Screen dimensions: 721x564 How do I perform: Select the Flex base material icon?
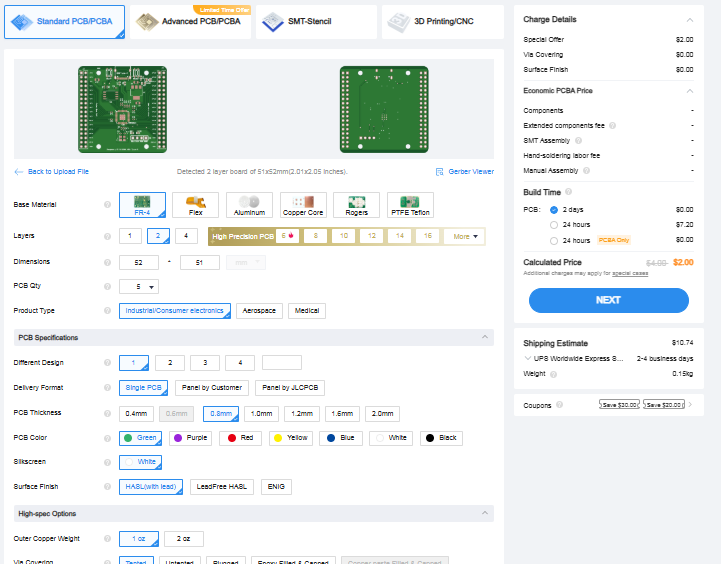coord(195,205)
